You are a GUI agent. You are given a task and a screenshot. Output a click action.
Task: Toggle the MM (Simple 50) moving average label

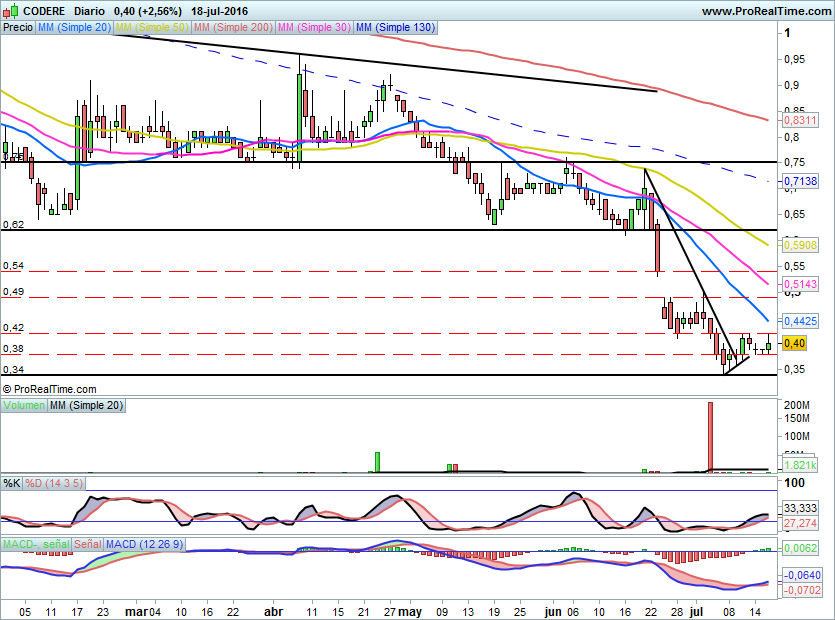point(153,28)
